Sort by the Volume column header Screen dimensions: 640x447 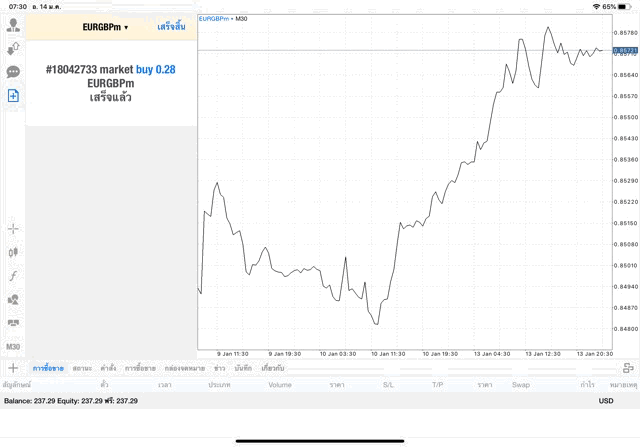coord(280,384)
